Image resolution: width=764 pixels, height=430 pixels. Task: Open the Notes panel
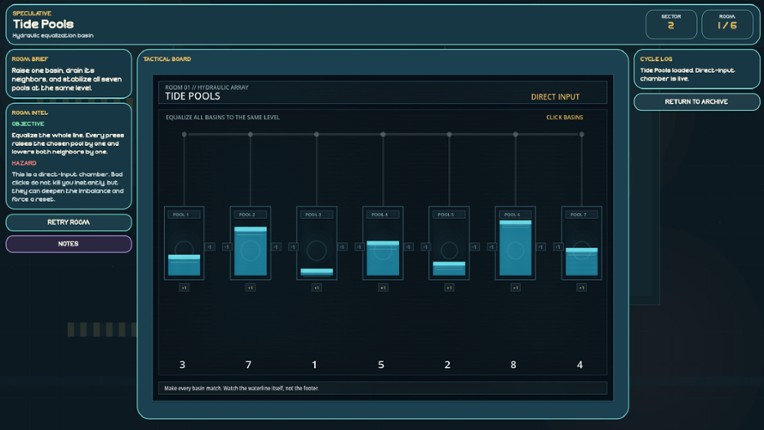point(68,244)
